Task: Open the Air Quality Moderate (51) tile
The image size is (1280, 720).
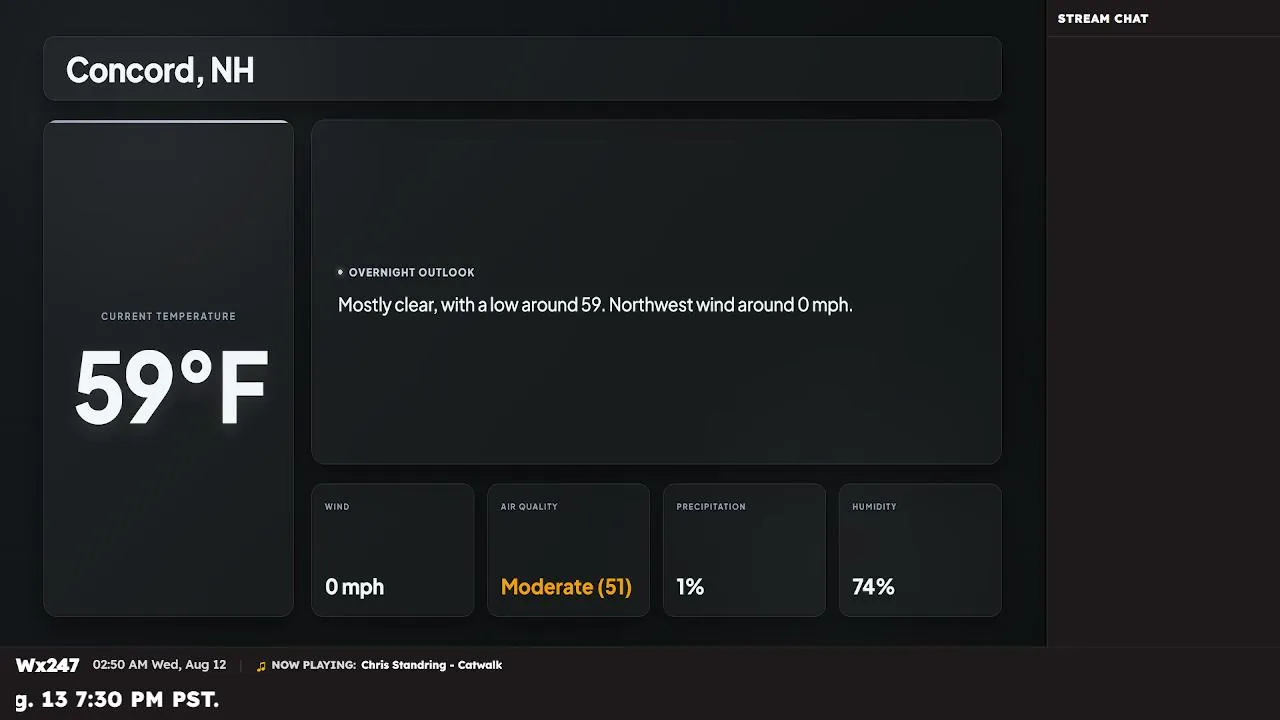Action: coord(568,550)
